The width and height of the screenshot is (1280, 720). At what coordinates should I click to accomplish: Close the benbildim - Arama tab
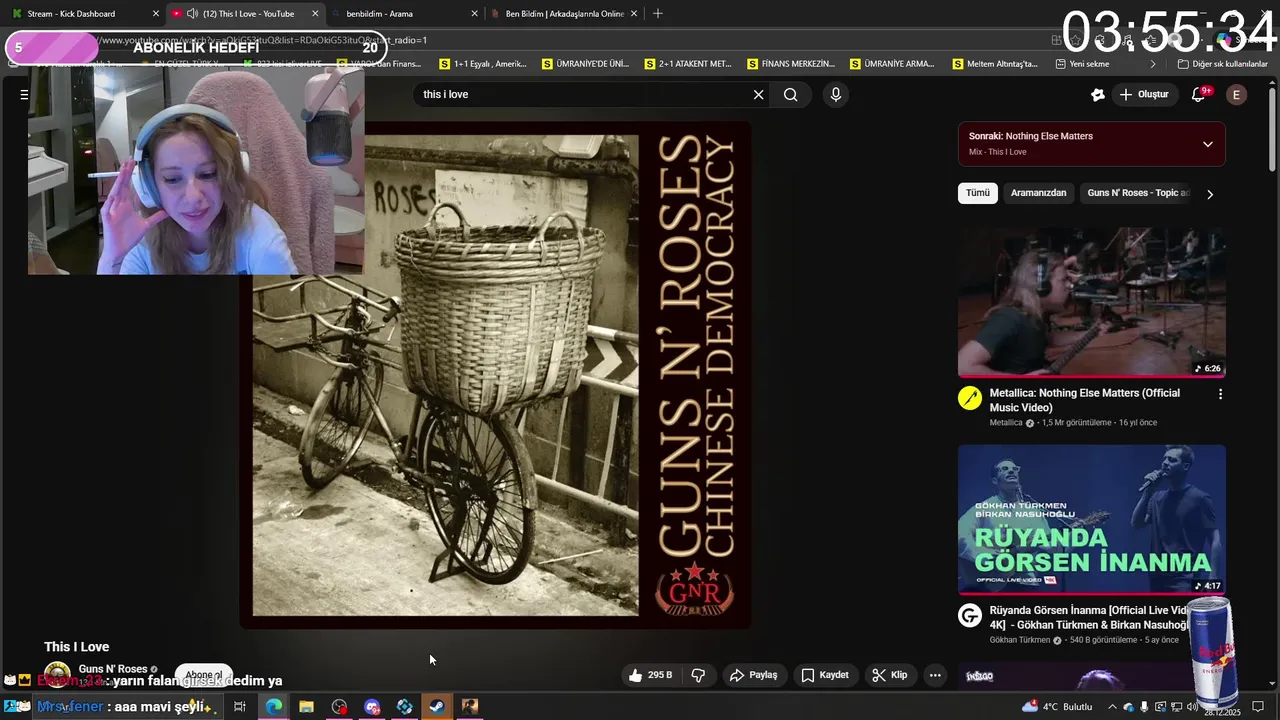(x=474, y=14)
